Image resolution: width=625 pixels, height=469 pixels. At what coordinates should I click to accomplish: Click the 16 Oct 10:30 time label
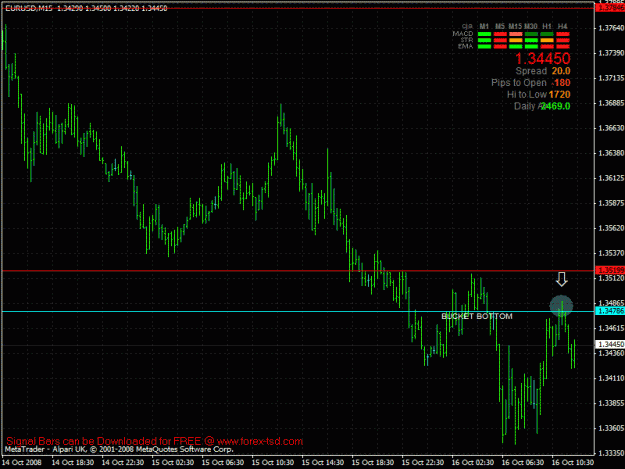[x=573, y=463]
